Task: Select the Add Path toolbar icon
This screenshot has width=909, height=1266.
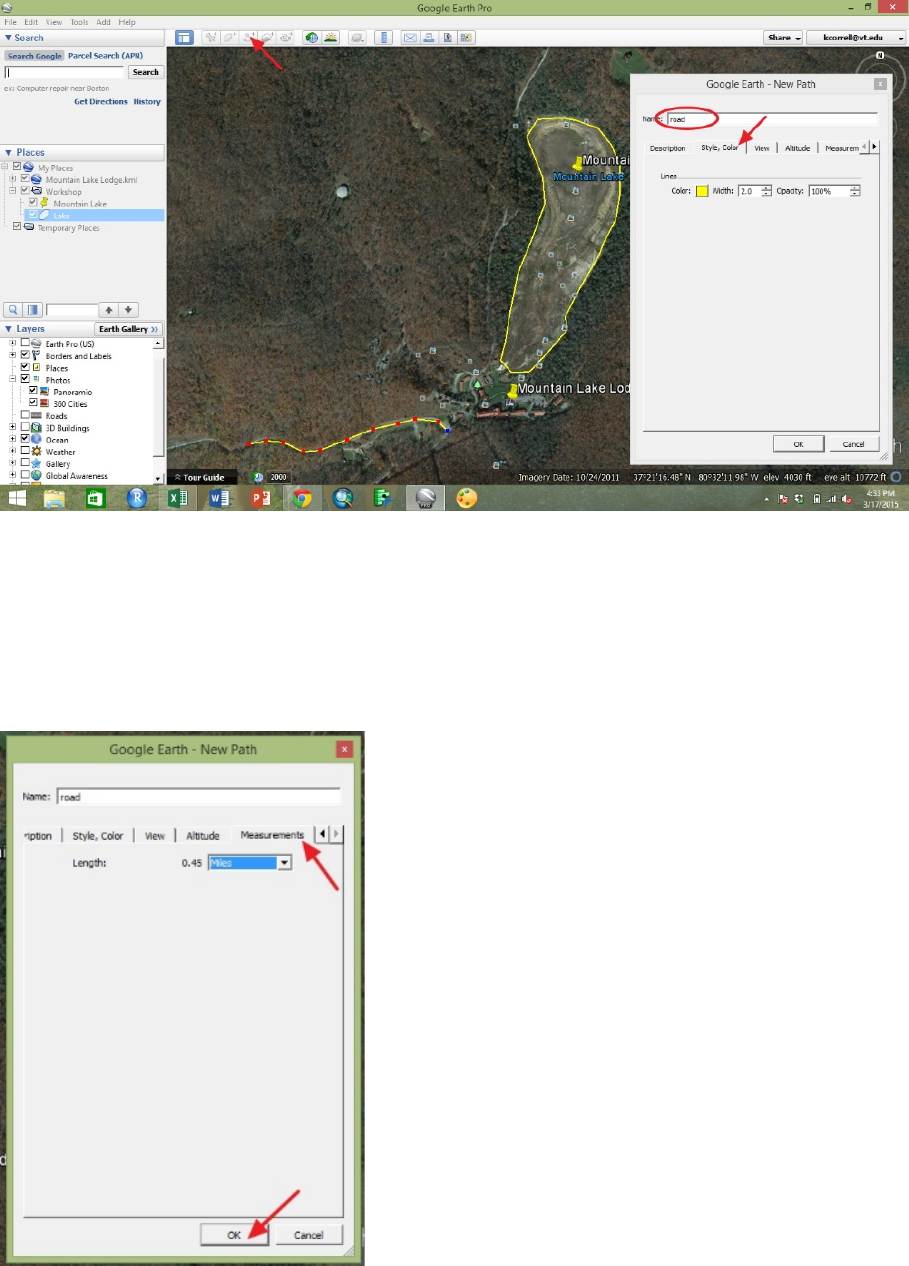Action: tap(248, 37)
